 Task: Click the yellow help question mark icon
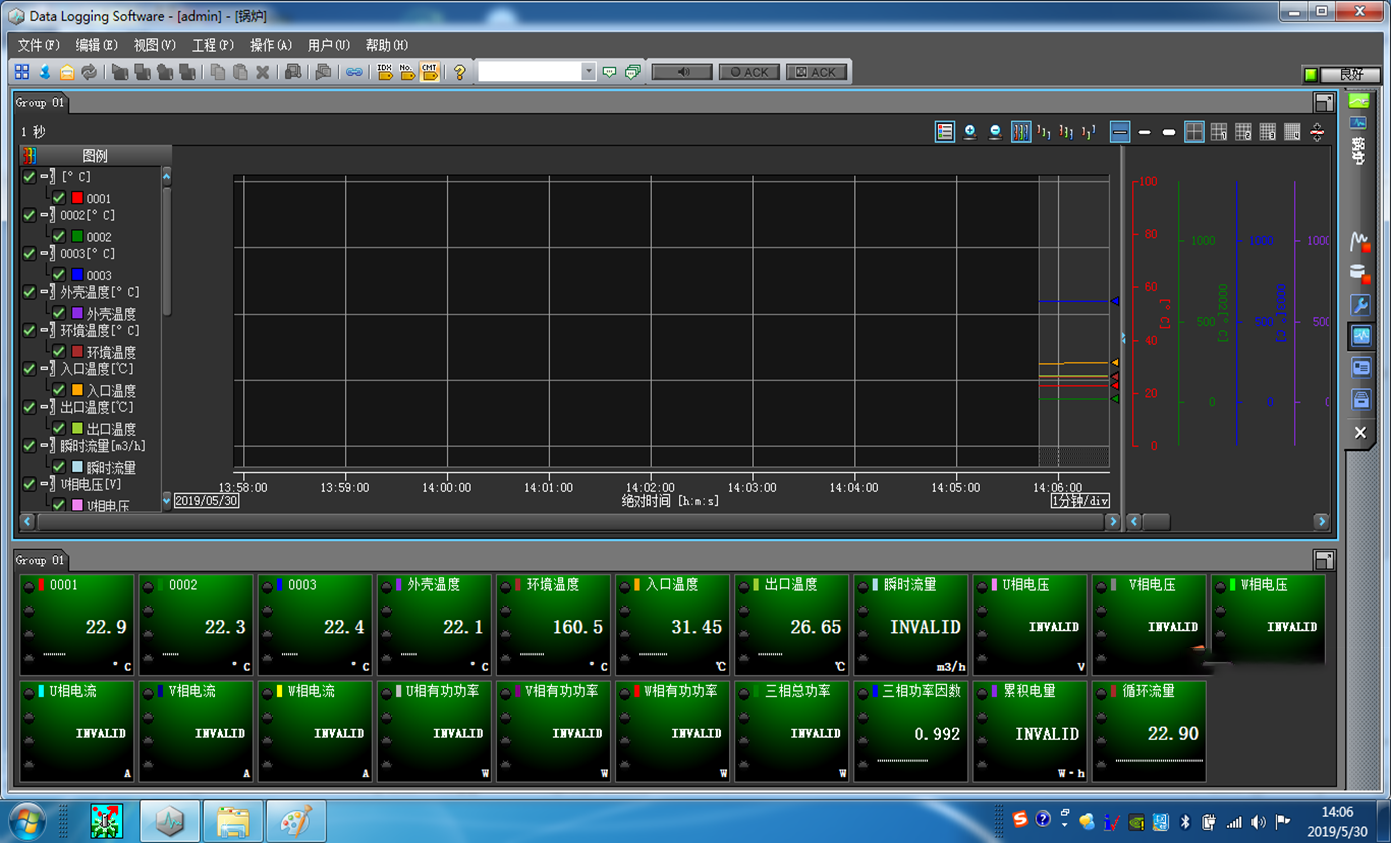pos(459,72)
